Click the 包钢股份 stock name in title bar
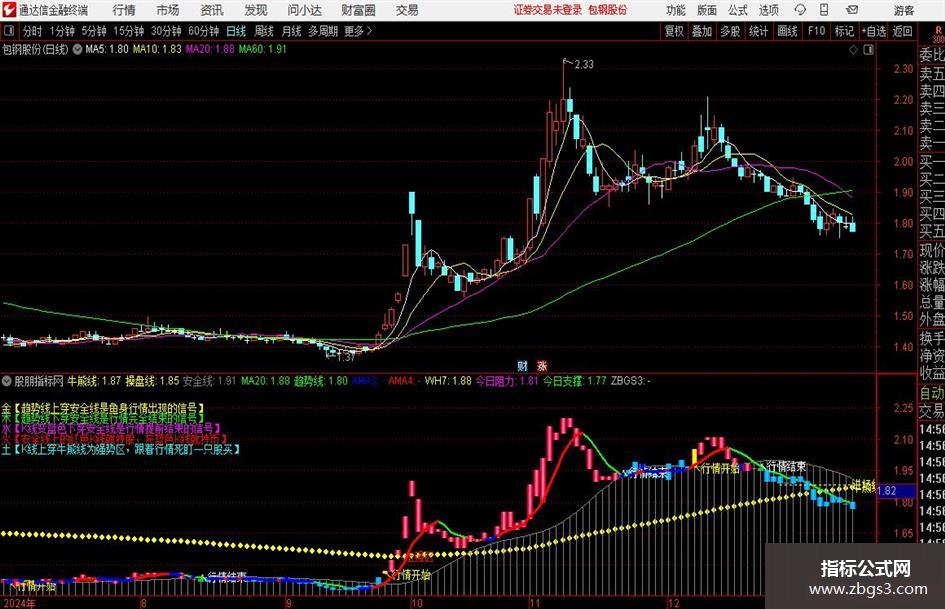945x609 pixels. point(608,10)
